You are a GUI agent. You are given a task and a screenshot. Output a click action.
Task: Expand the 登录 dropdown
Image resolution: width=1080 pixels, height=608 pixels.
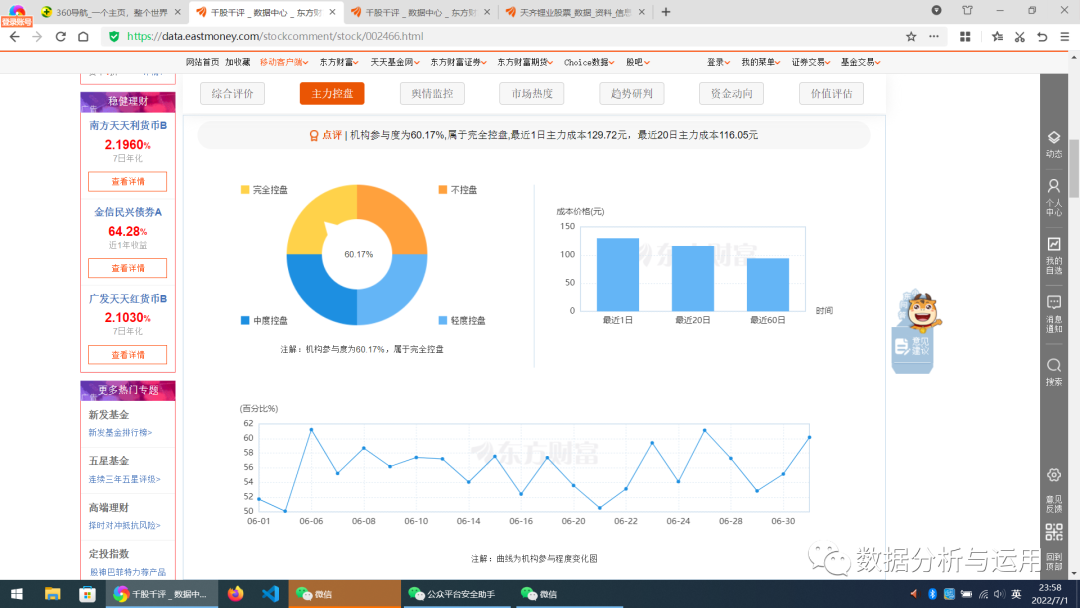[x=718, y=62]
